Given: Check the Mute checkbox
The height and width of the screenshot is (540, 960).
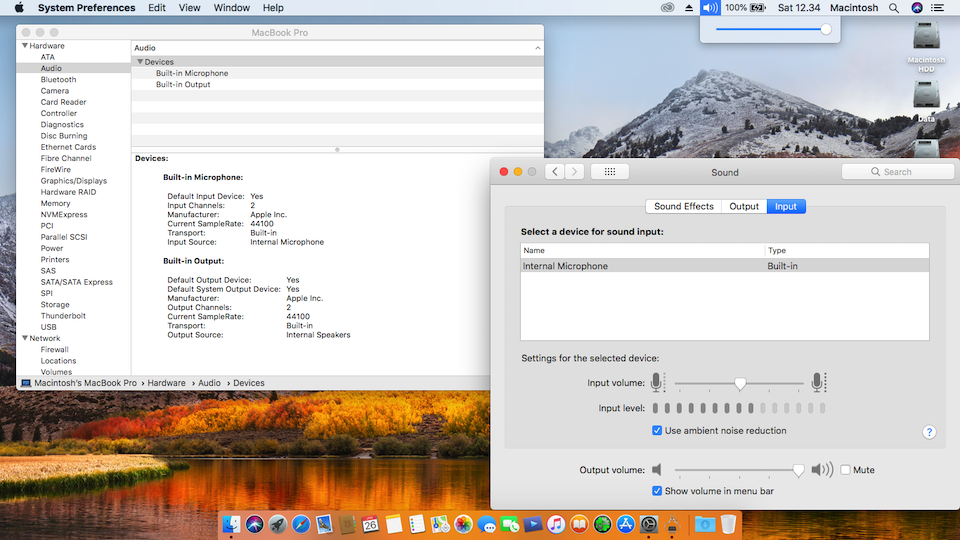Looking at the screenshot, I should 846,470.
